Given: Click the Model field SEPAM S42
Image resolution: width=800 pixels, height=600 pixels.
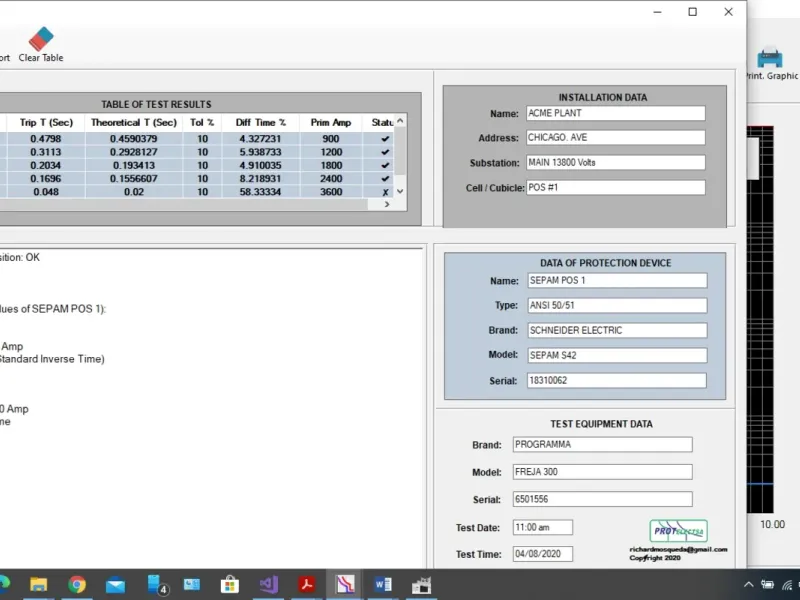Looking at the screenshot, I should click(617, 355).
